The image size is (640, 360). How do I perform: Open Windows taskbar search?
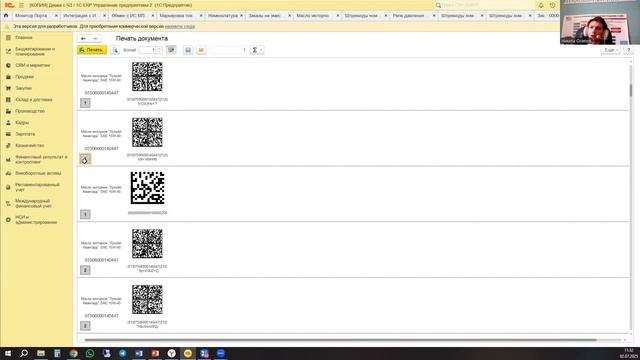pyautogui.click(x=24, y=353)
